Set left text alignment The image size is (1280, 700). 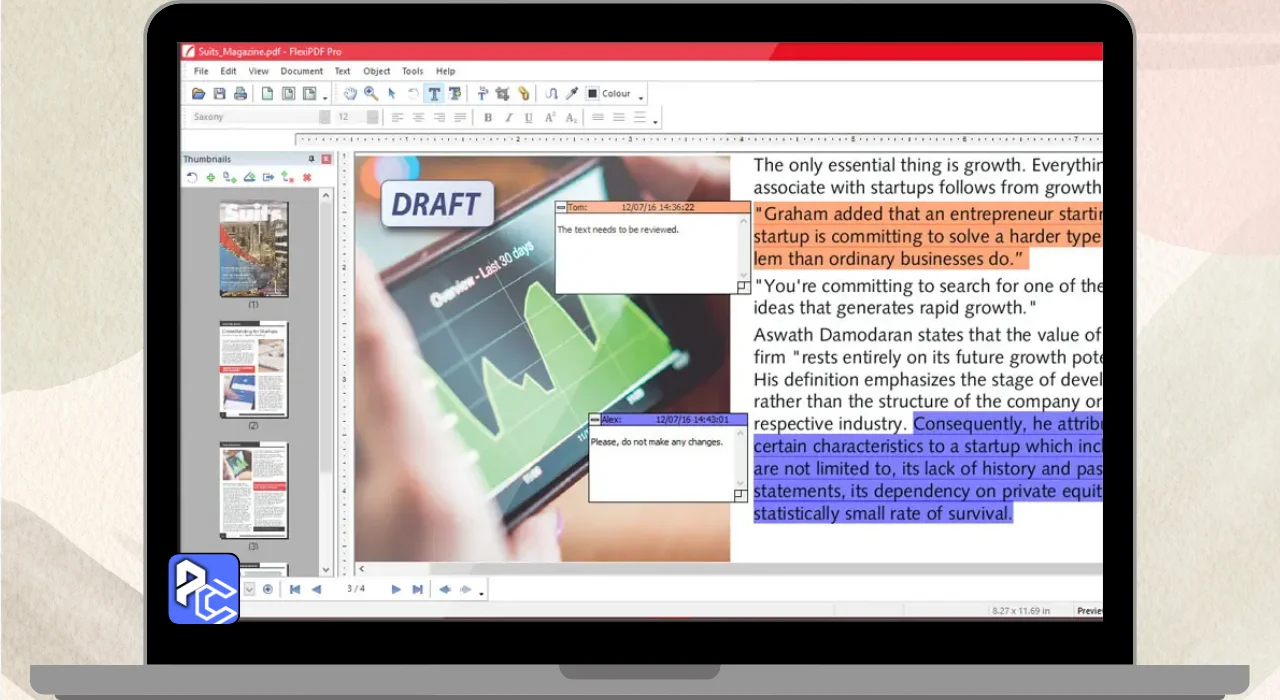click(397, 117)
